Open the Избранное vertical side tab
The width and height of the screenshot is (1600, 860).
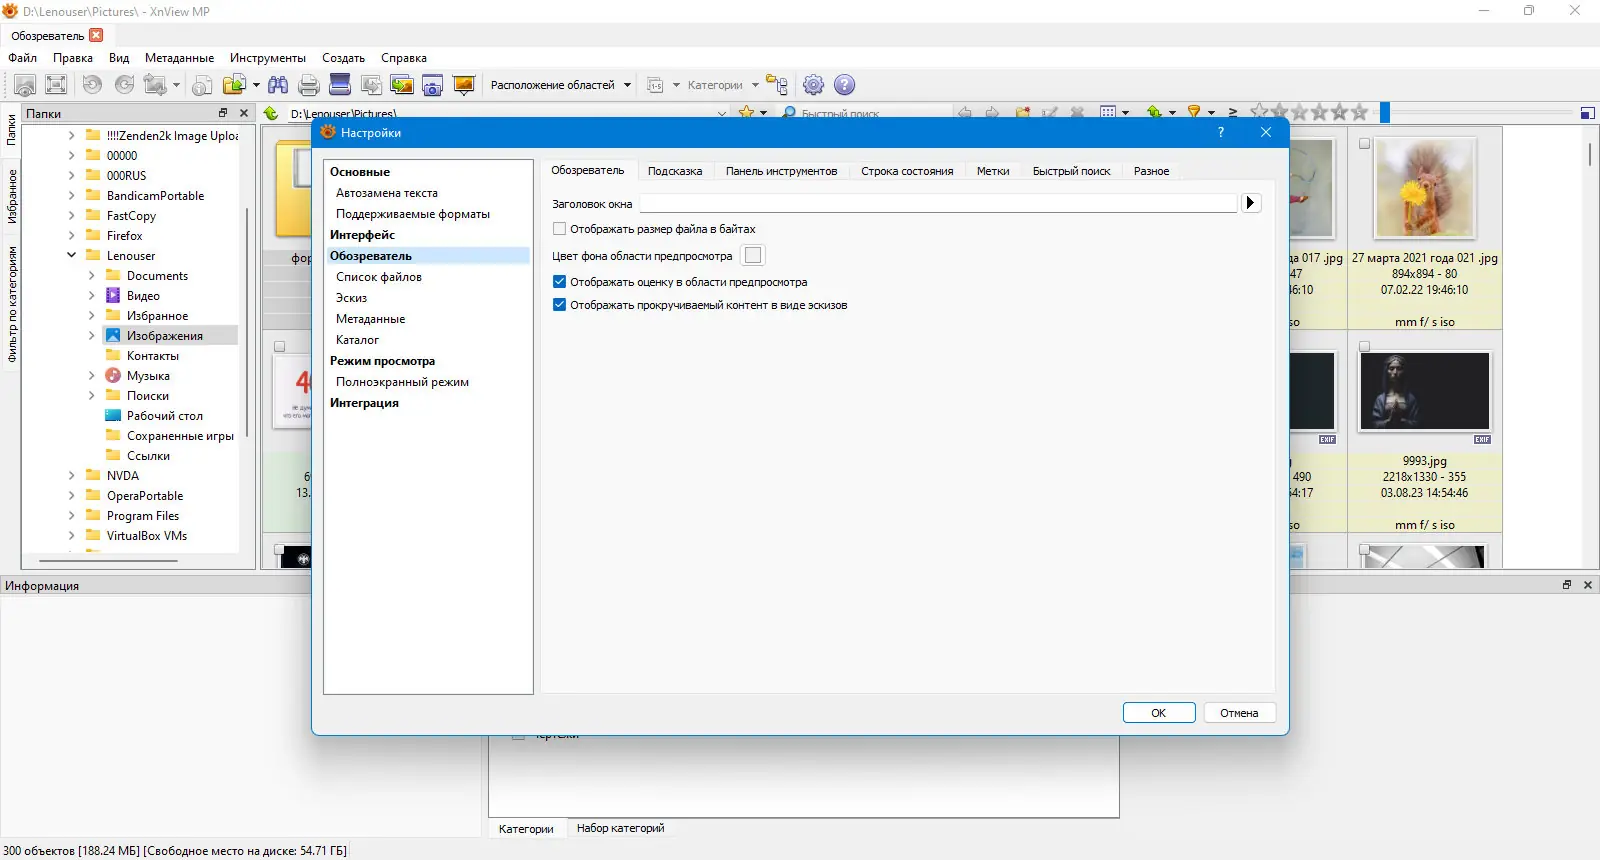click(x=12, y=196)
